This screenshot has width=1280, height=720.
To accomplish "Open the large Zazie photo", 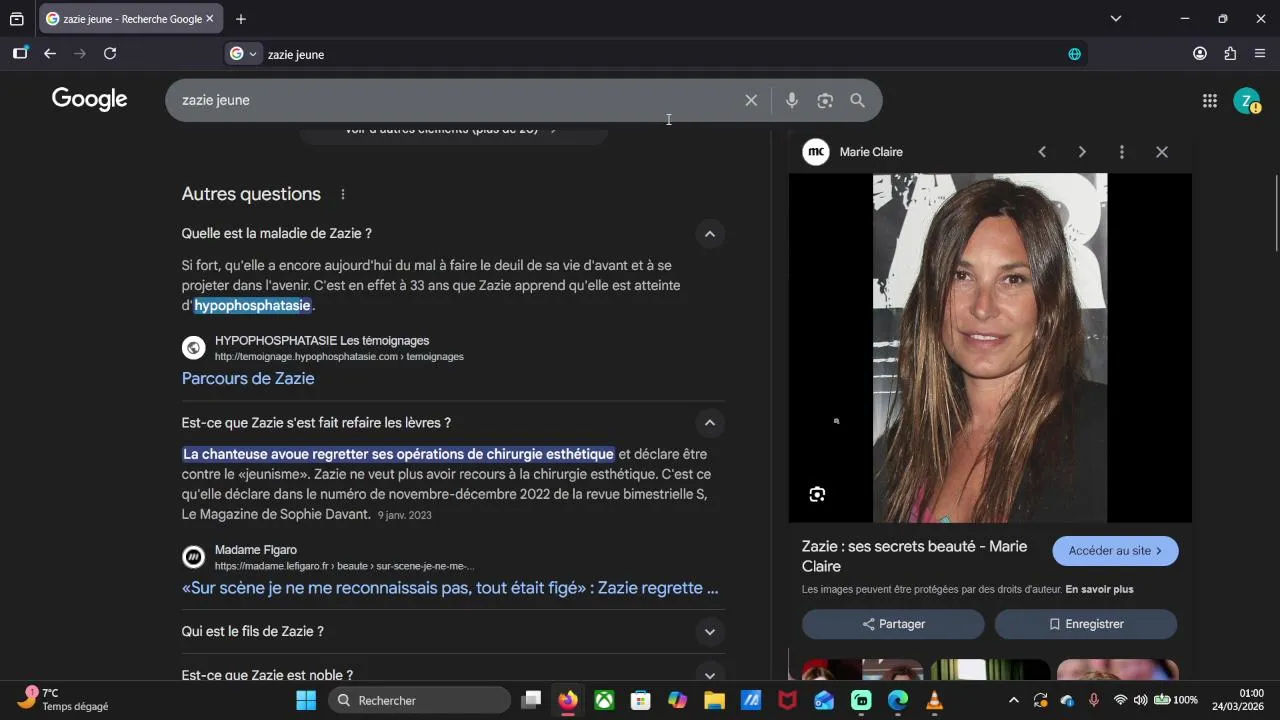I will point(990,348).
